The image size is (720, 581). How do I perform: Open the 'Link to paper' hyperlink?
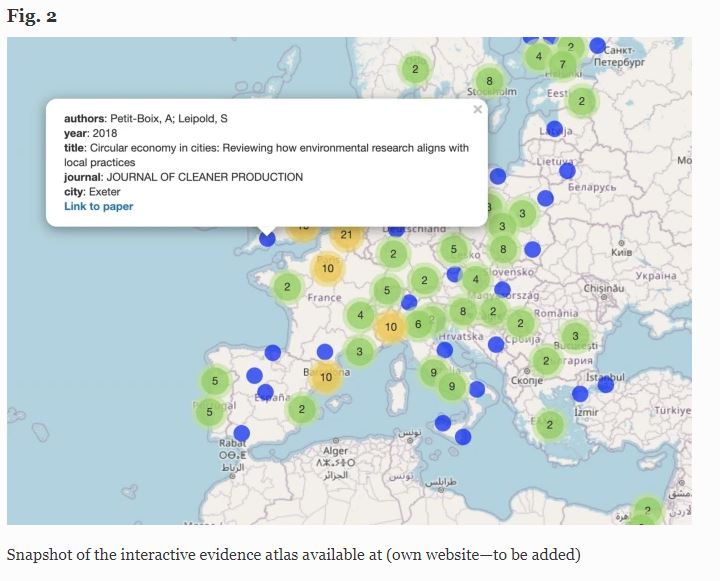point(99,206)
